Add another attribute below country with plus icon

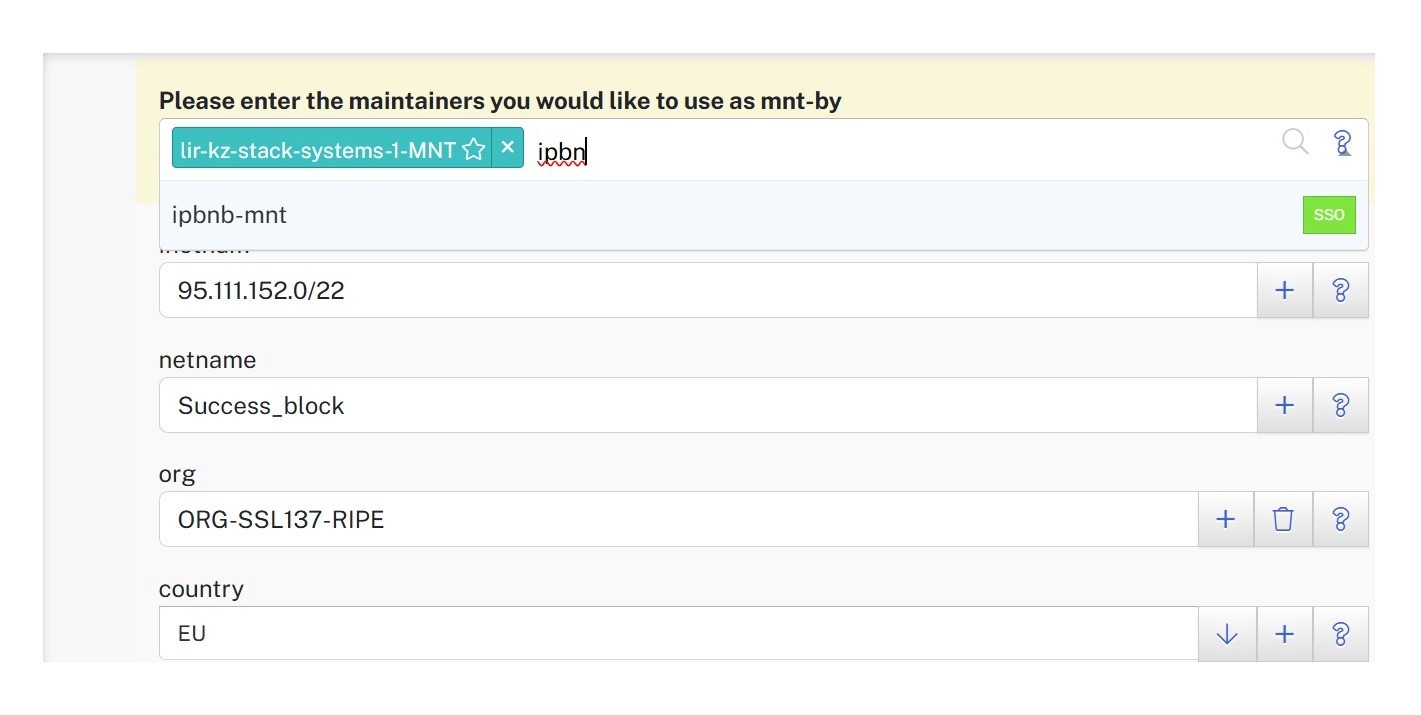1283,633
